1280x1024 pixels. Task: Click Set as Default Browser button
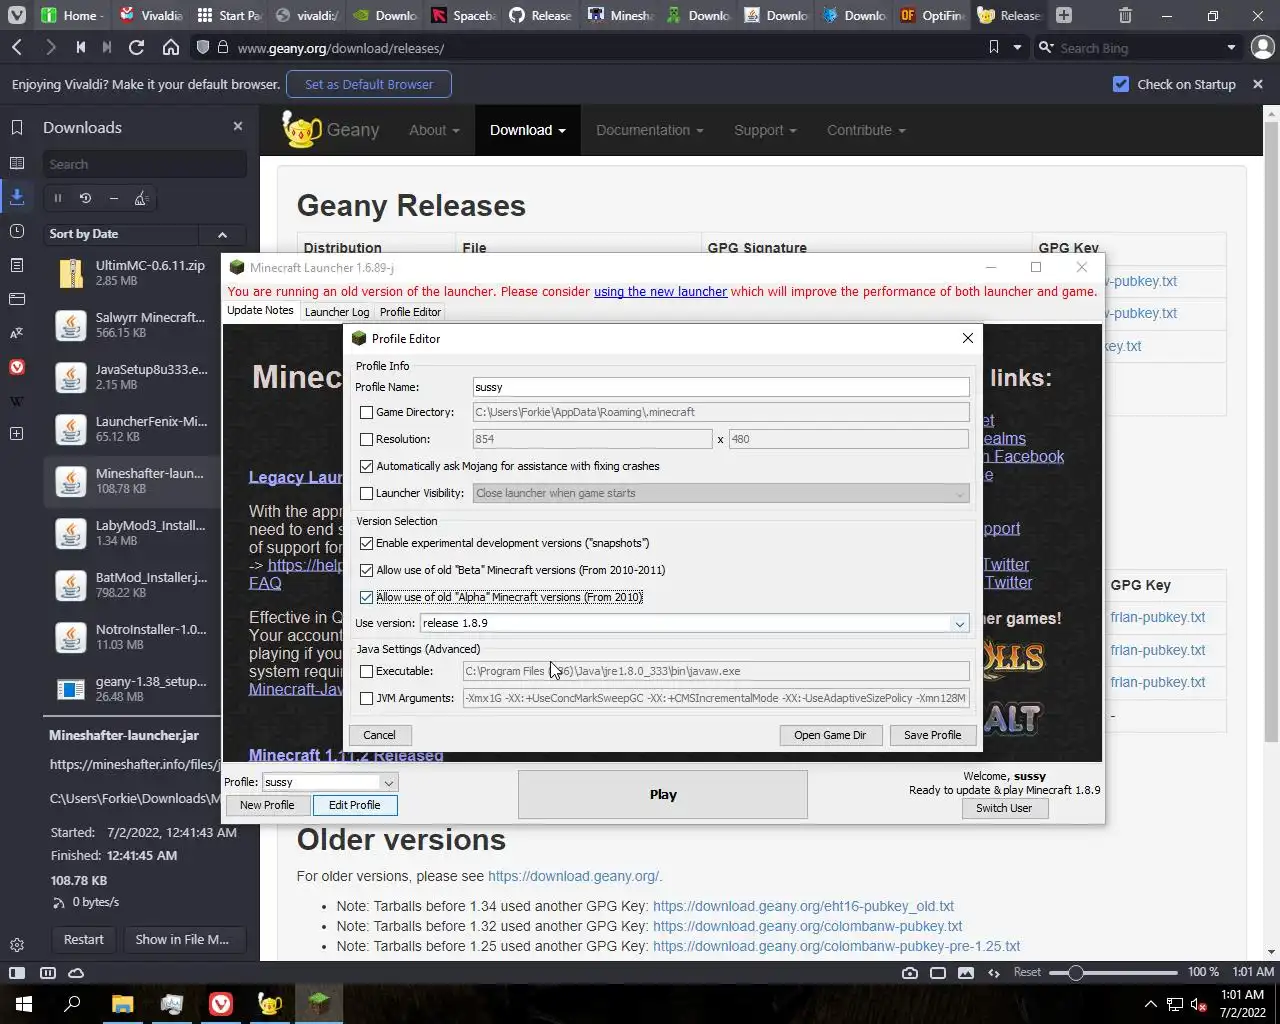pyautogui.click(x=369, y=84)
